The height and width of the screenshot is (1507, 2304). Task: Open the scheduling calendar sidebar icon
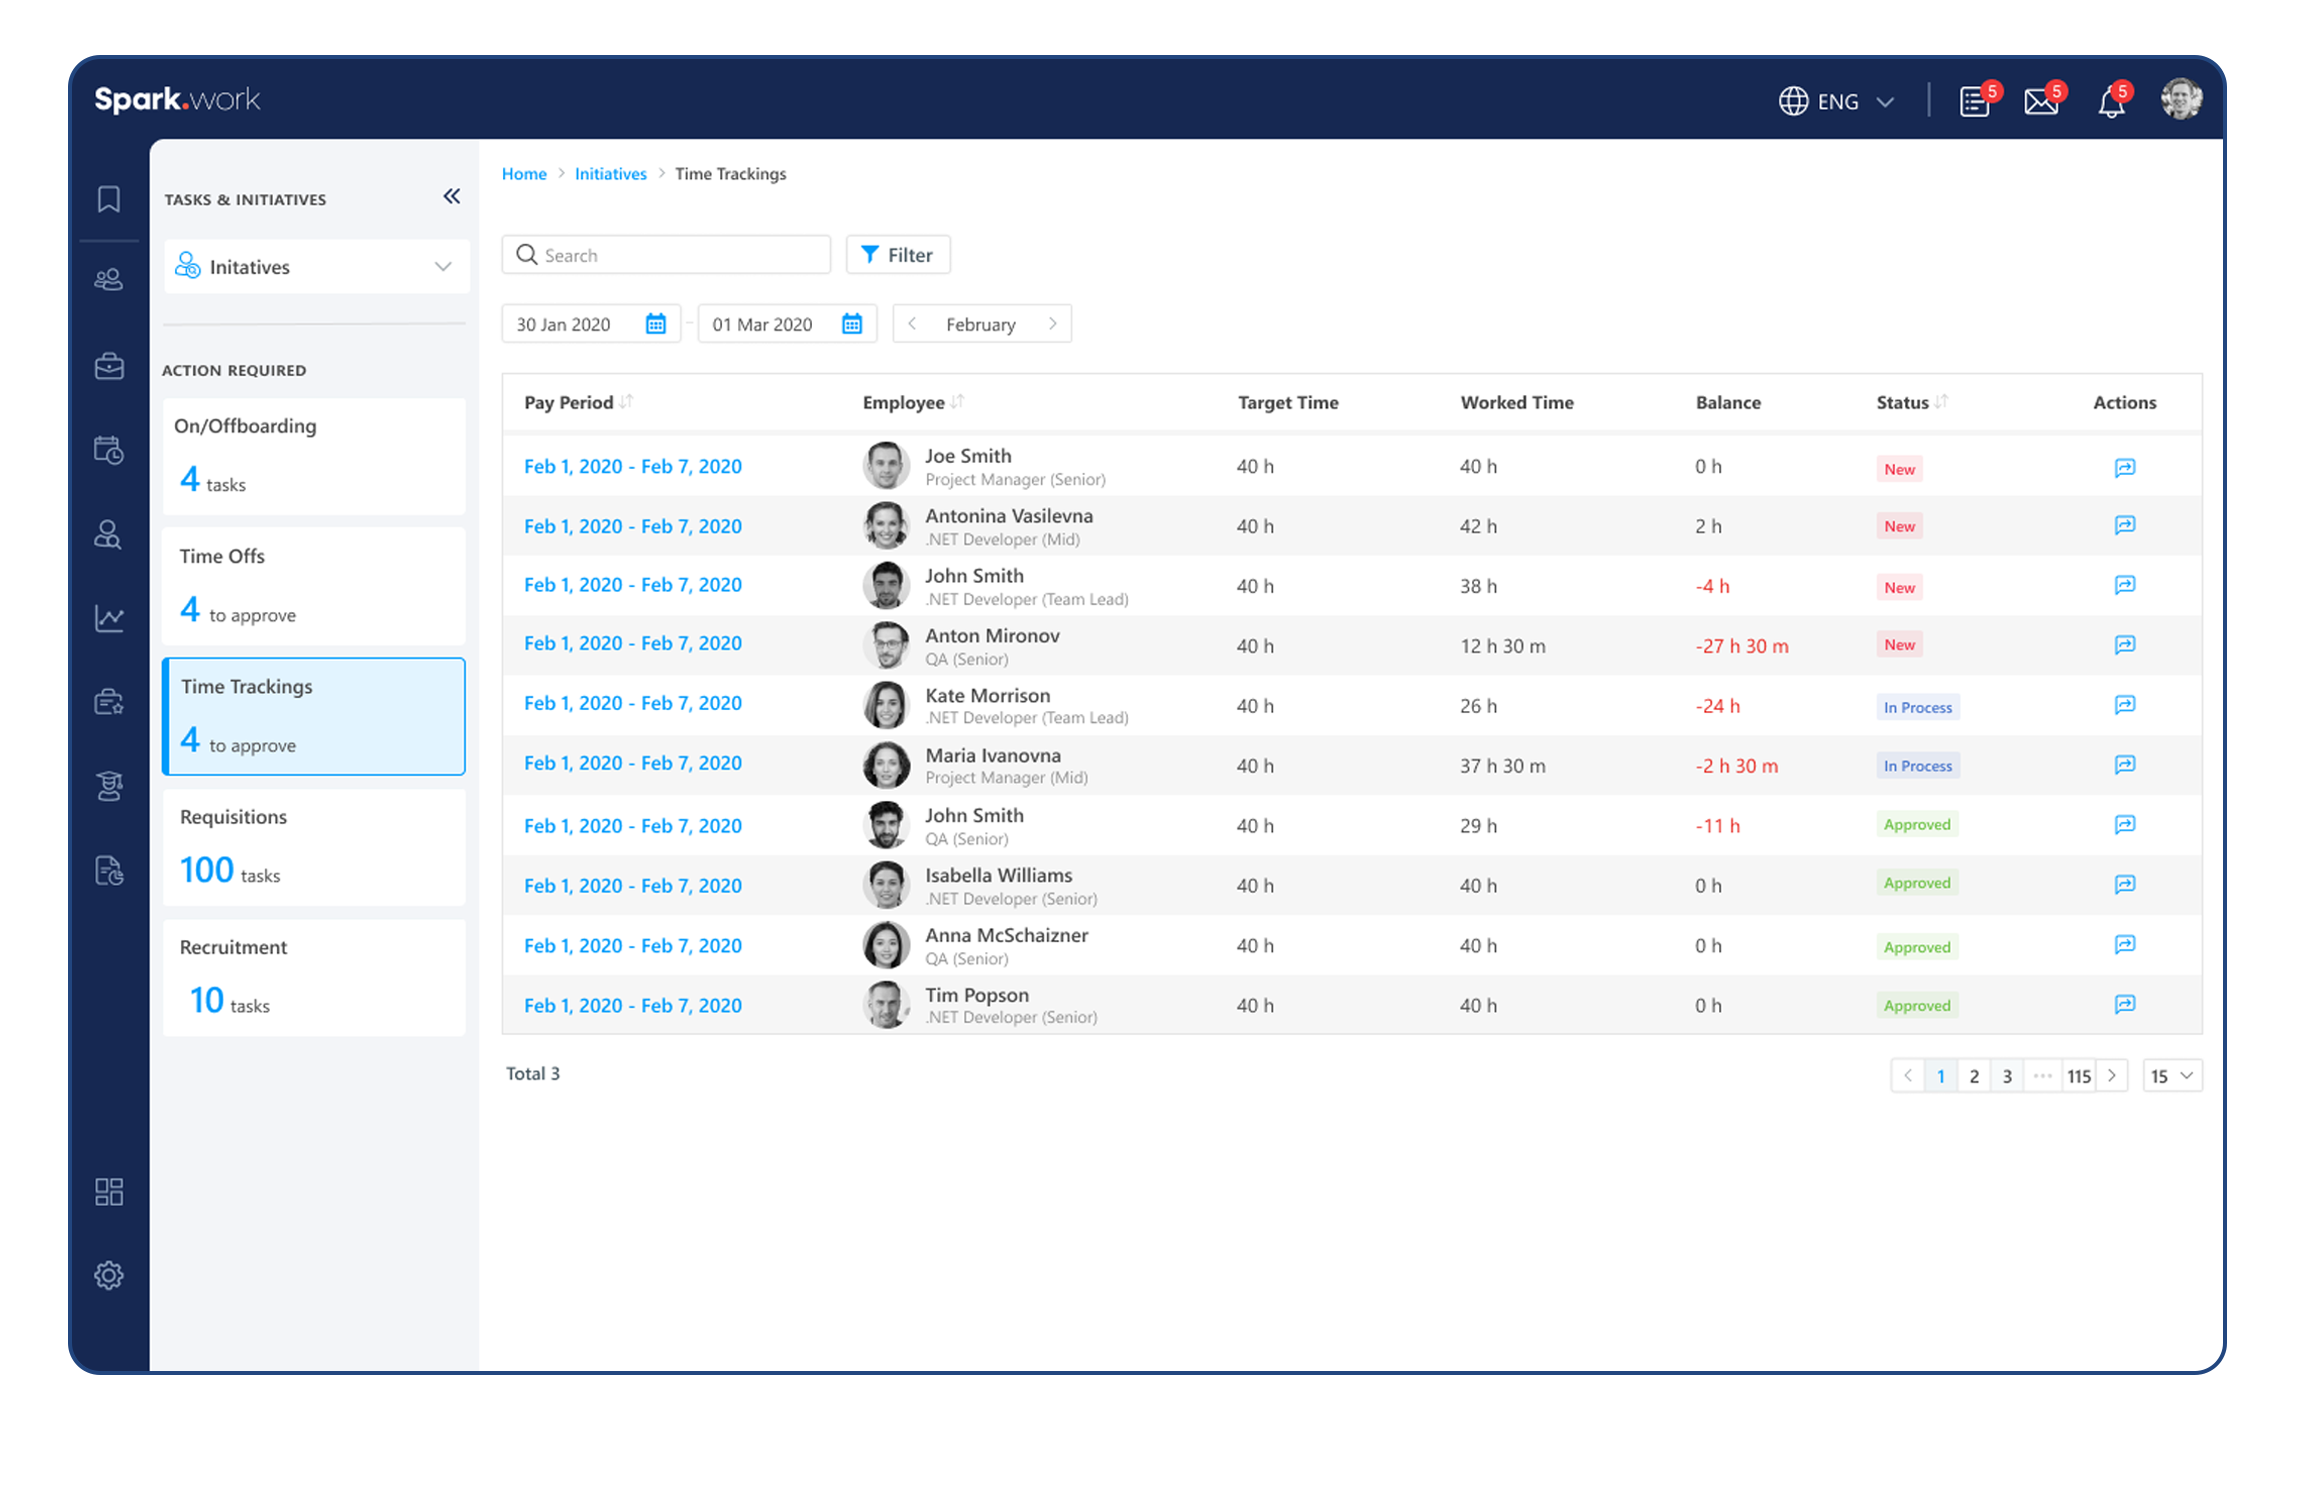(x=109, y=450)
